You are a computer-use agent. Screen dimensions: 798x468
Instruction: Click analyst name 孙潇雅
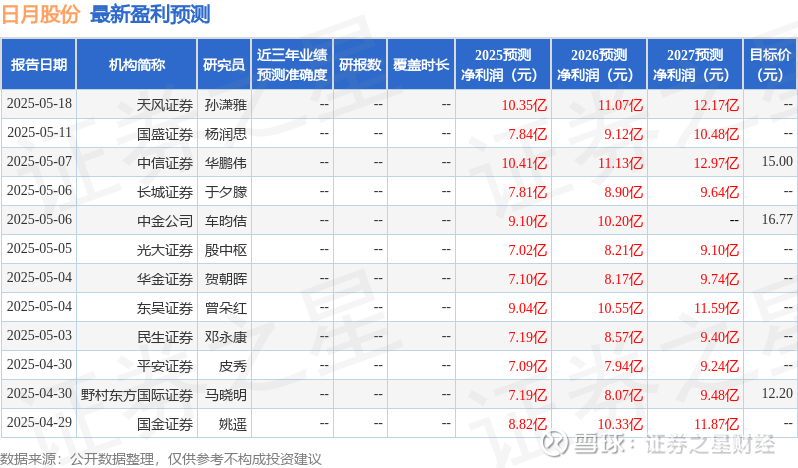[x=225, y=105]
